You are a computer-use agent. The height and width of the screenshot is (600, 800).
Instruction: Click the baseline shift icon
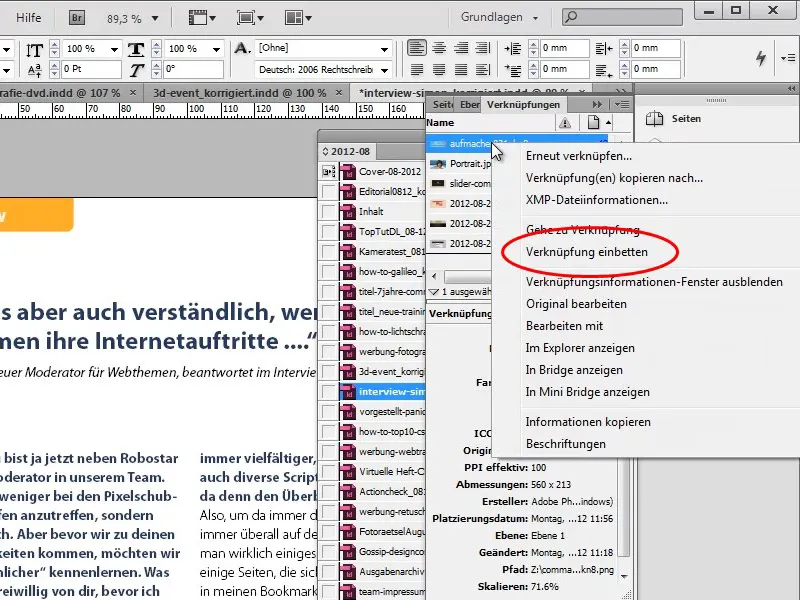pos(34,70)
